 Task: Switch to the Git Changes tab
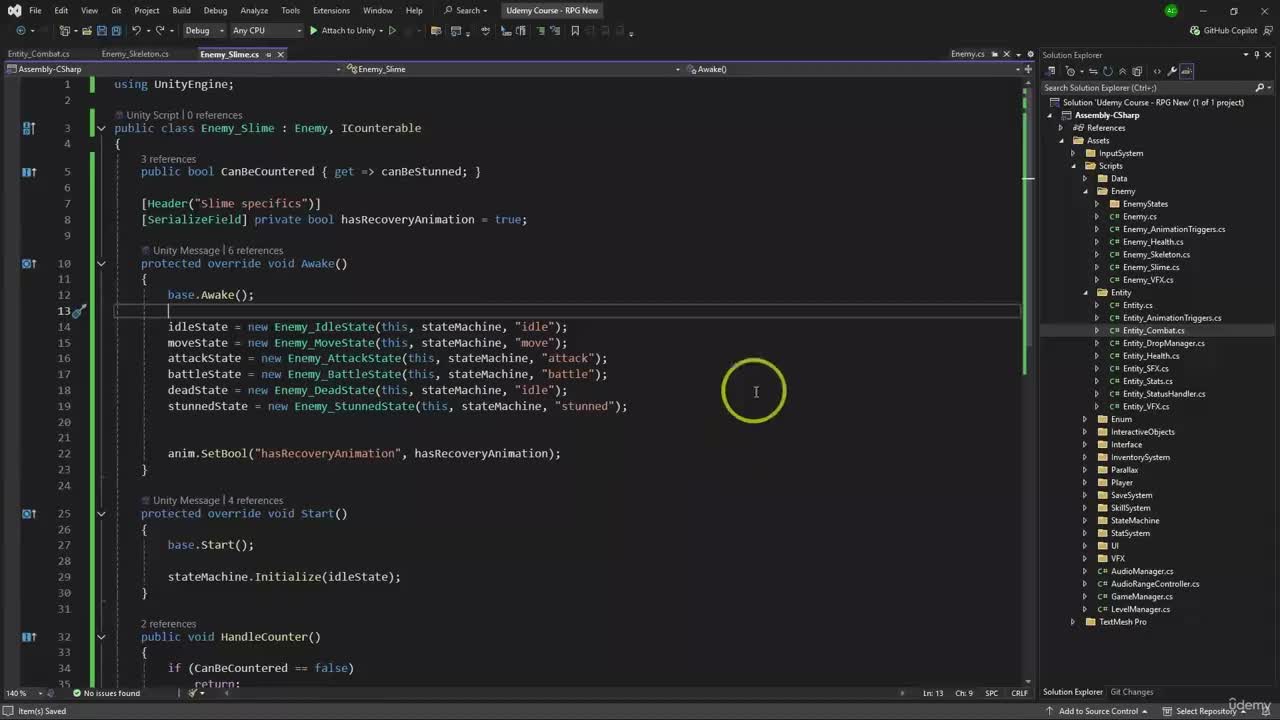(x=1132, y=692)
